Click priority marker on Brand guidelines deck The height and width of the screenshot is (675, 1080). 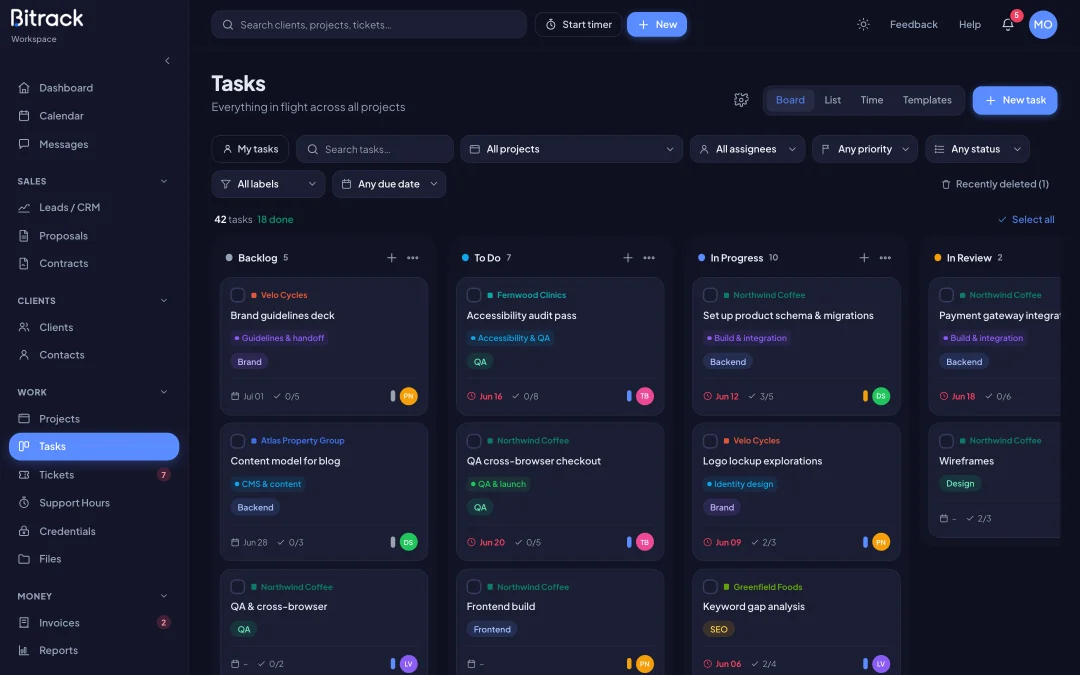(x=393, y=396)
